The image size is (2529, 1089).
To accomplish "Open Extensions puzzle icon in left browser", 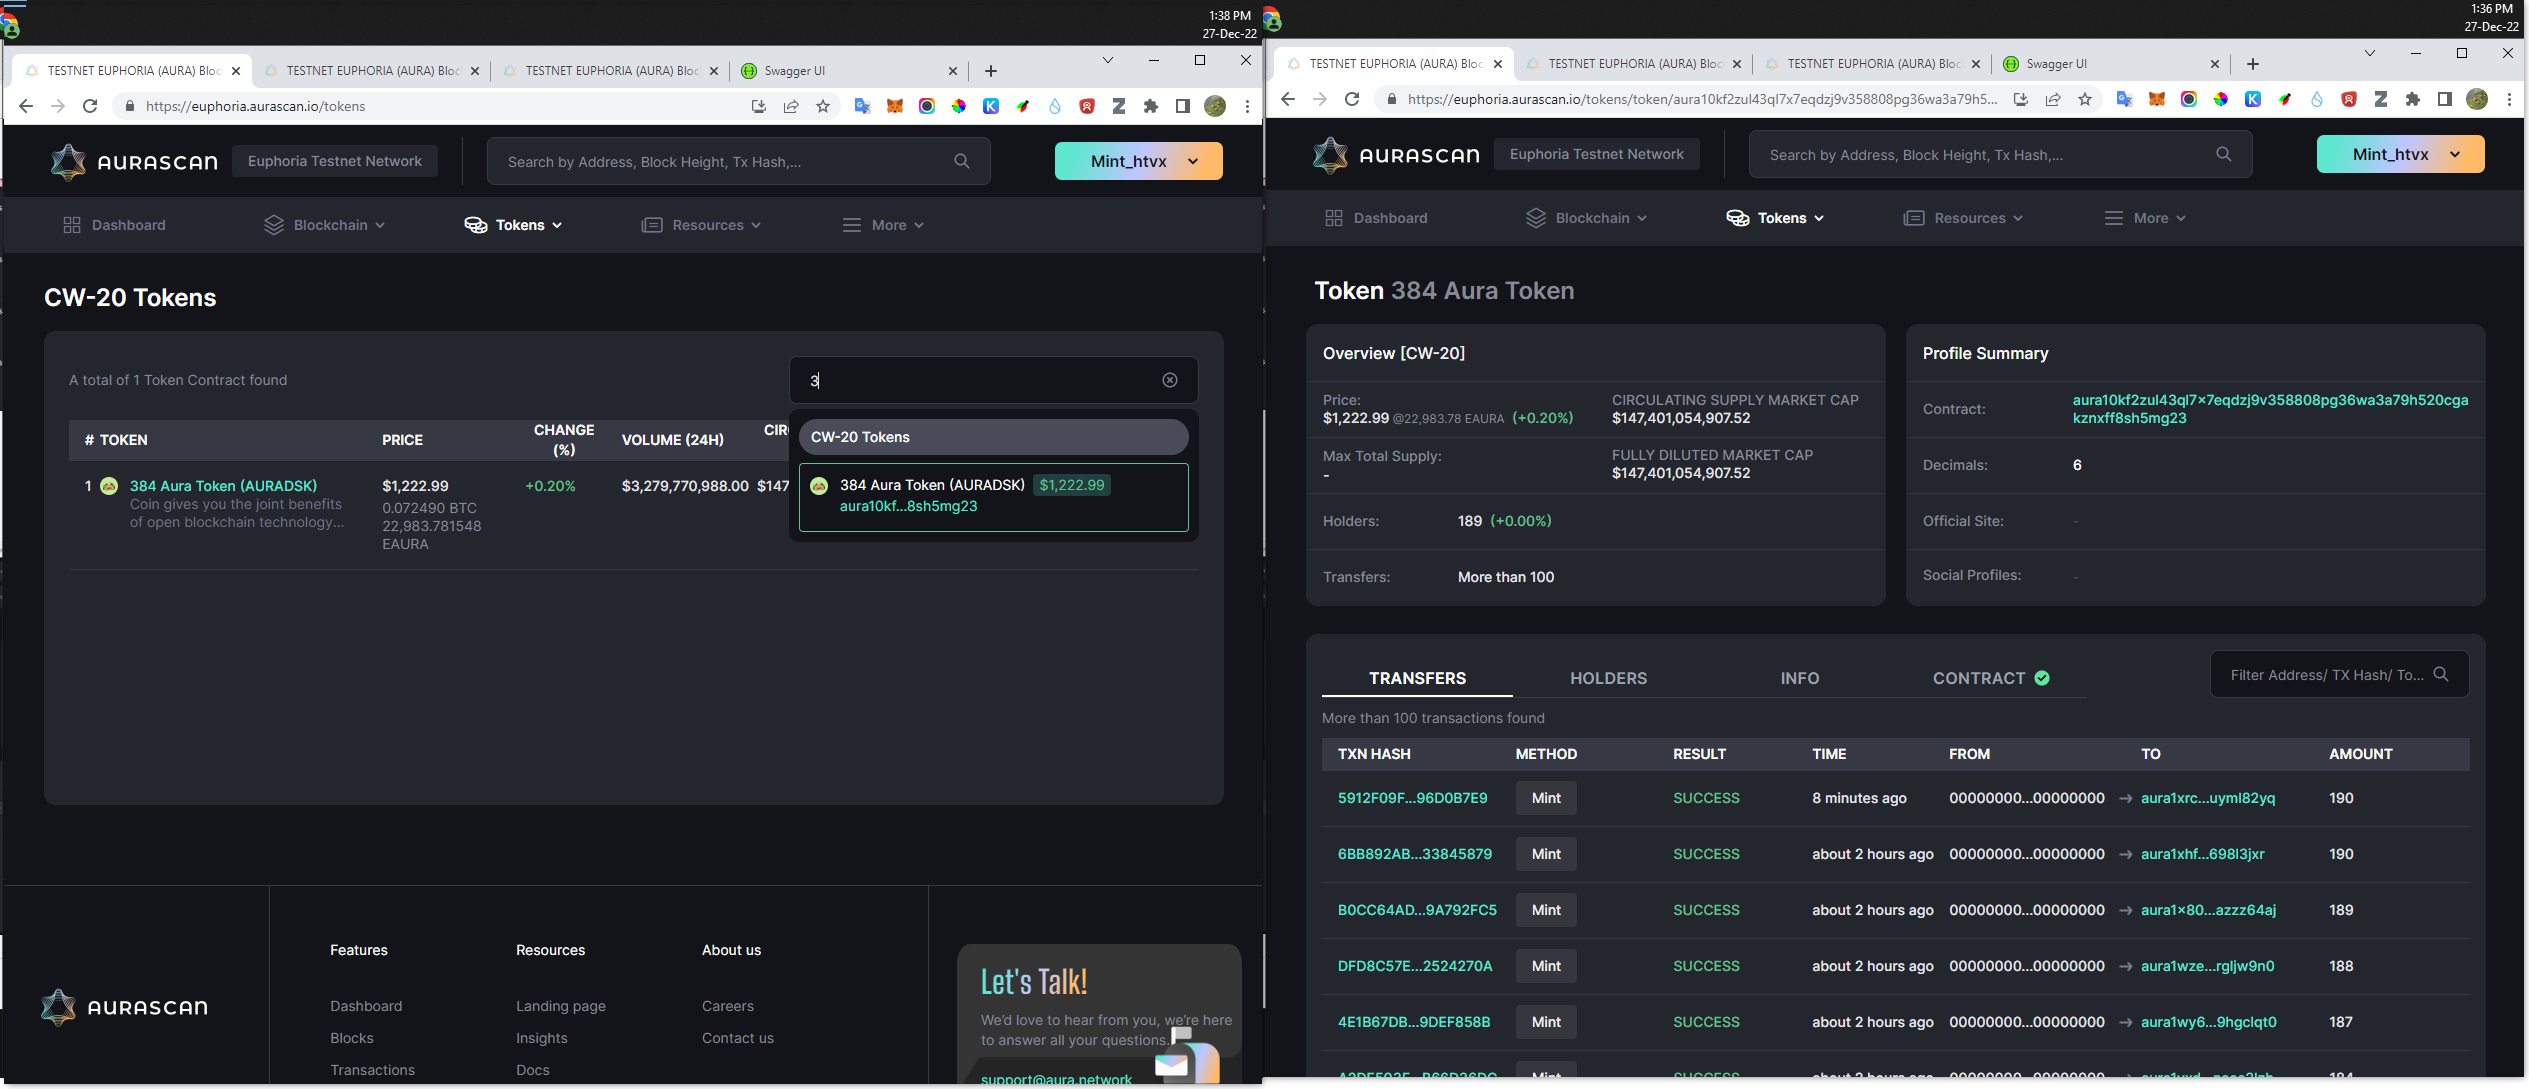I will coord(1151,106).
